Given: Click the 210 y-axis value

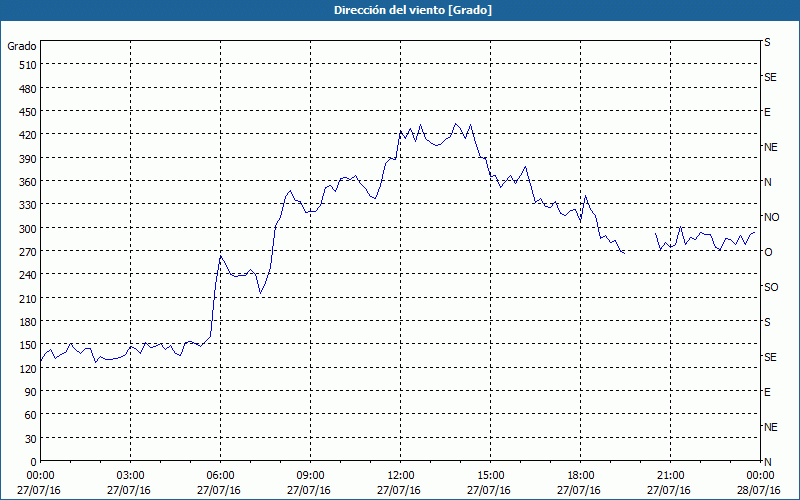Looking at the screenshot, I should coord(29,298).
